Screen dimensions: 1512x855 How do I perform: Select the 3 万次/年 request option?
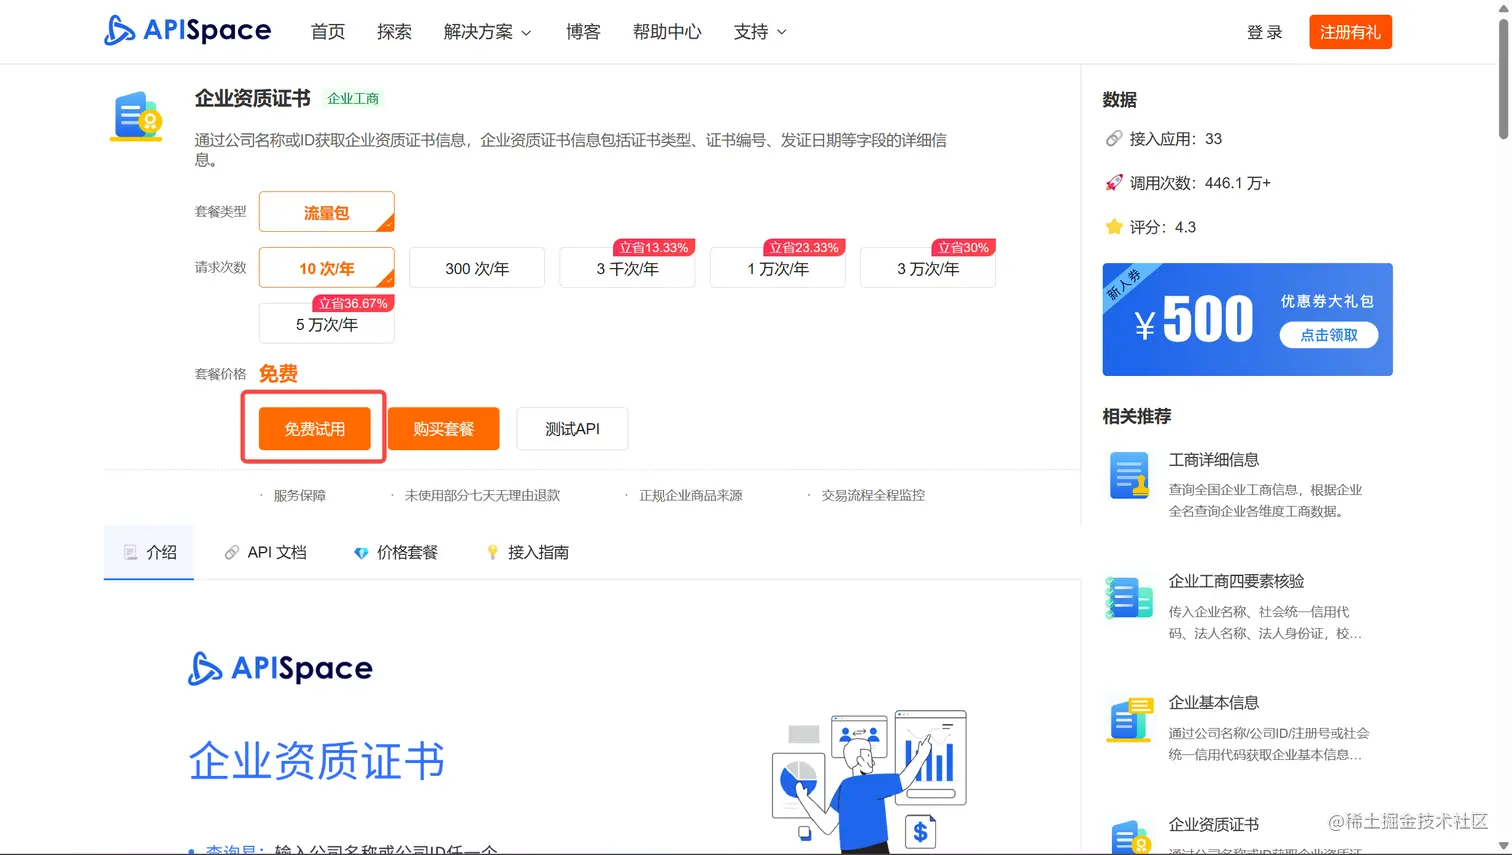point(928,268)
